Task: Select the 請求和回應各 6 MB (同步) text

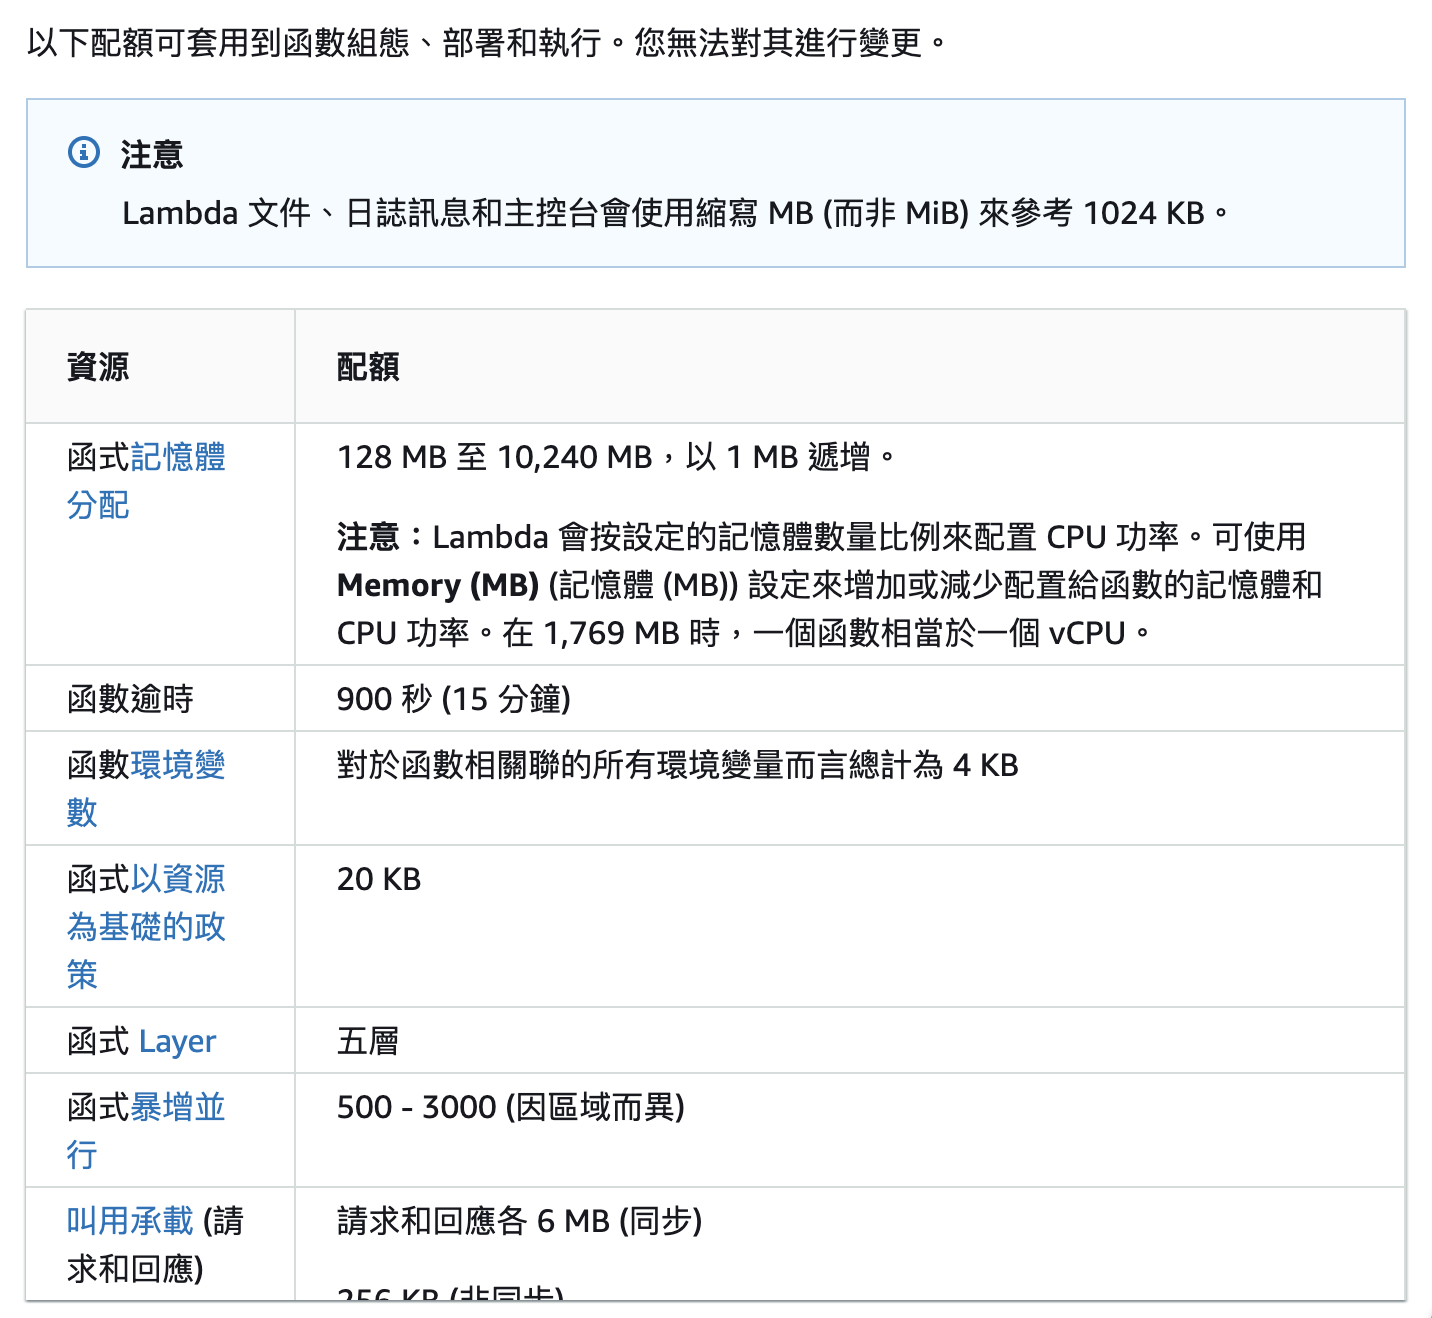Action: click(519, 1222)
